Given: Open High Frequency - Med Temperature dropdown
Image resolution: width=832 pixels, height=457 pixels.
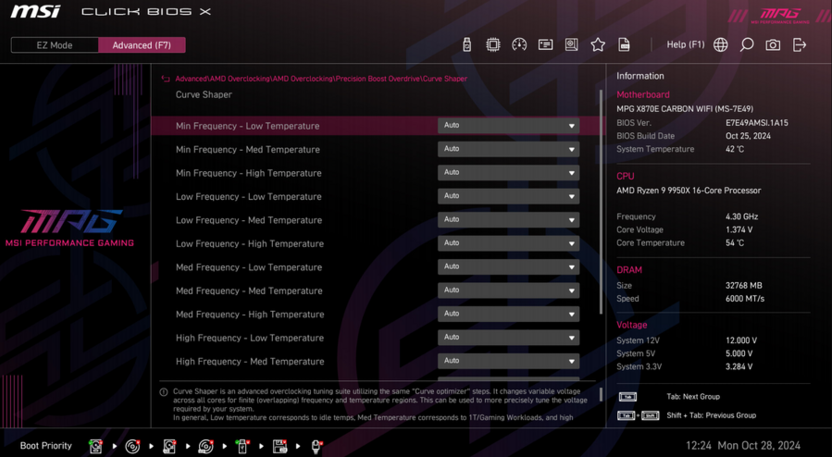Looking at the screenshot, I should pos(508,361).
